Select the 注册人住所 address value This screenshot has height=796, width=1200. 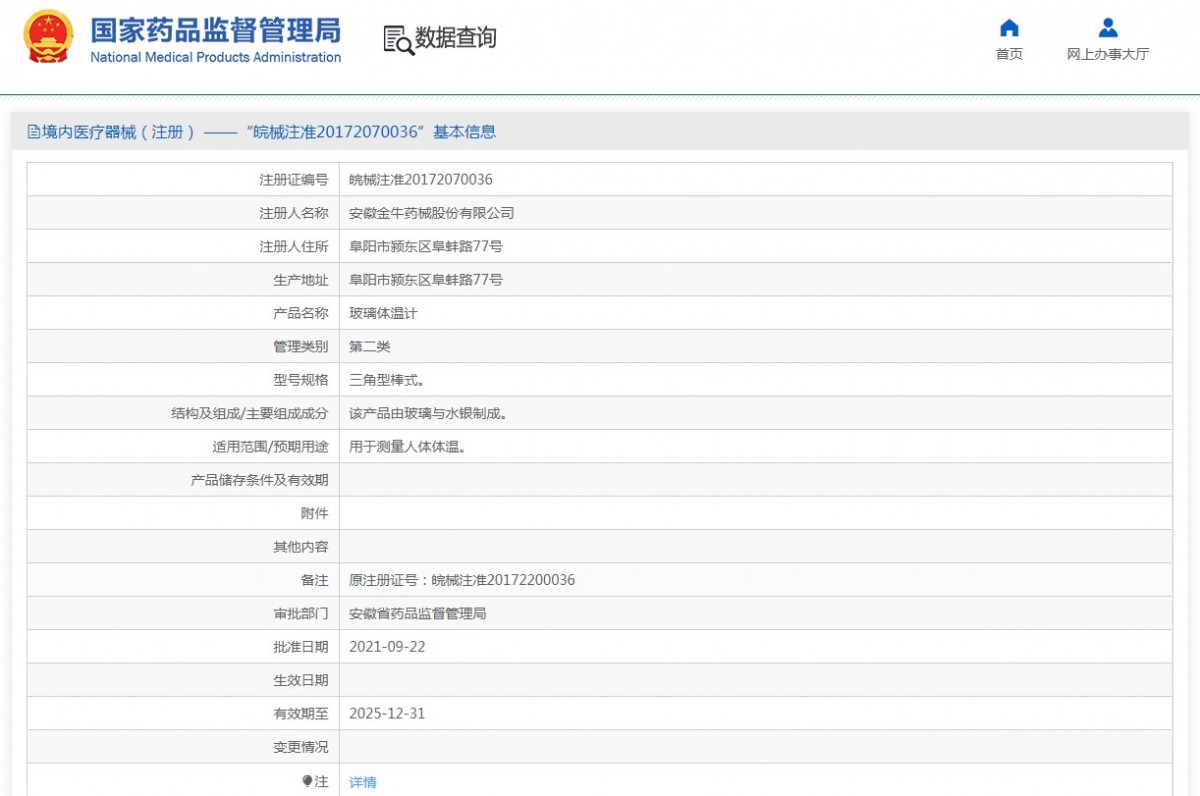pyautogui.click(x=426, y=246)
